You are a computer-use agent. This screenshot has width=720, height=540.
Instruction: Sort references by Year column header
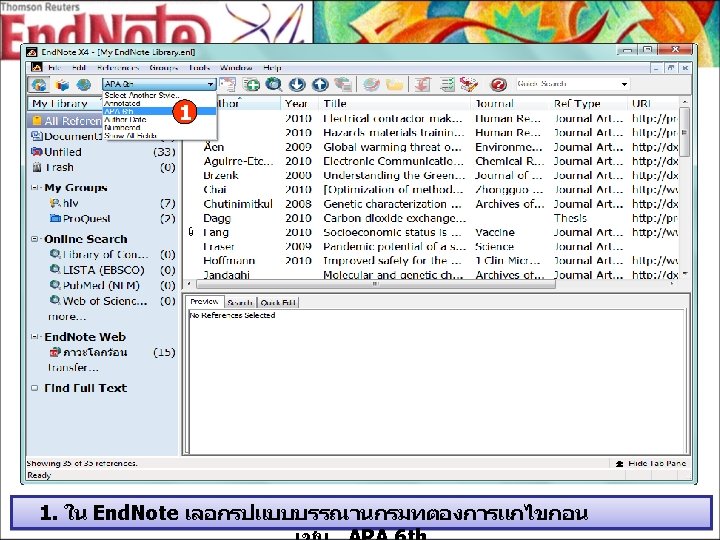tap(300, 104)
